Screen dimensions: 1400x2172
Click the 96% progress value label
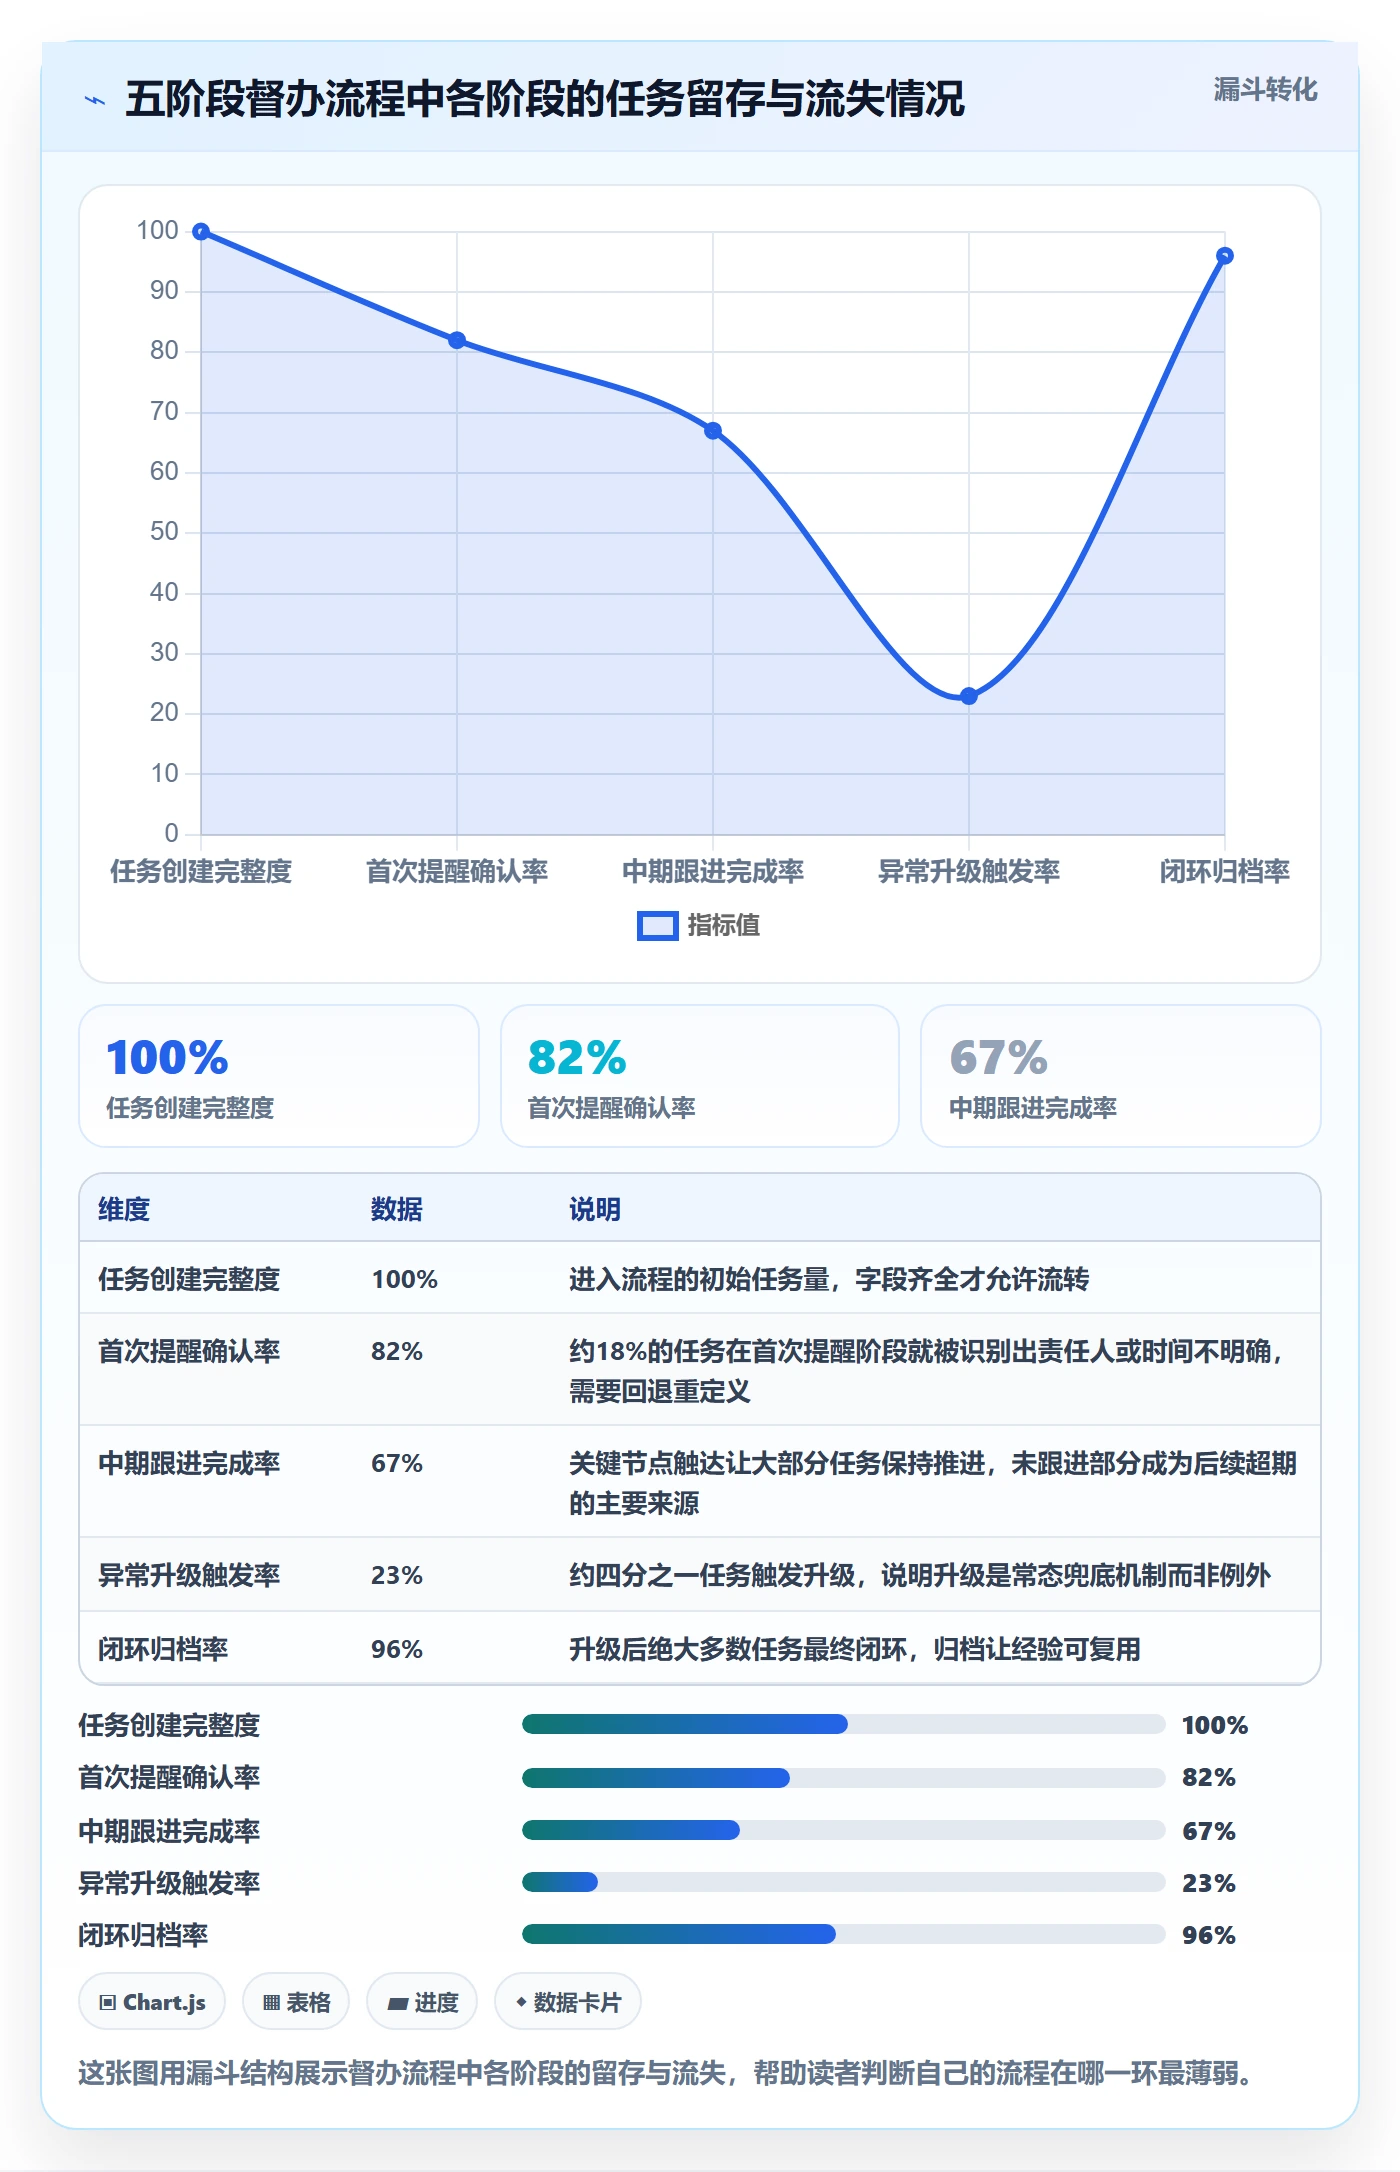point(1209,1935)
